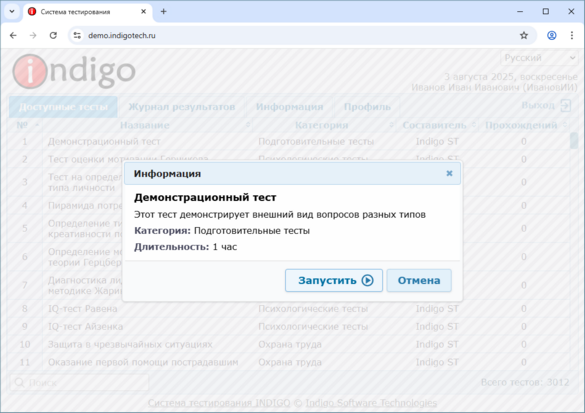This screenshot has height=413, width=585.
Task: Open a new browser tab
Action: [x=163, y=12]
